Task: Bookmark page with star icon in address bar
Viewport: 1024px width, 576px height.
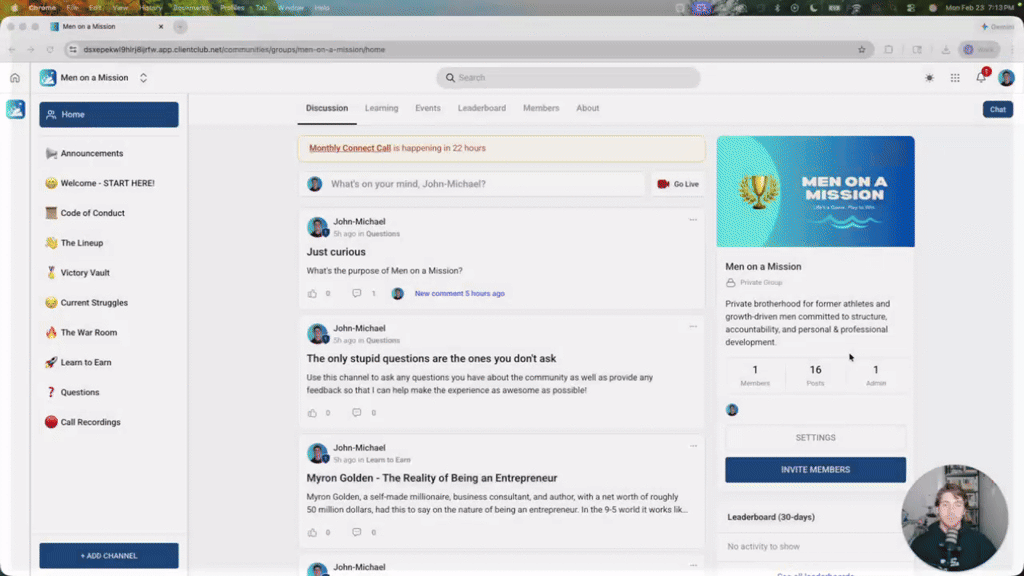Action: [x=861, y=50]
